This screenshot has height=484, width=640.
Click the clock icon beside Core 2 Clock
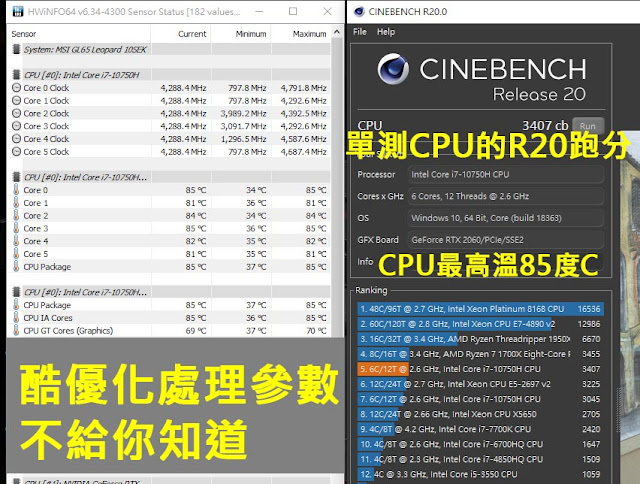[16, 113]
